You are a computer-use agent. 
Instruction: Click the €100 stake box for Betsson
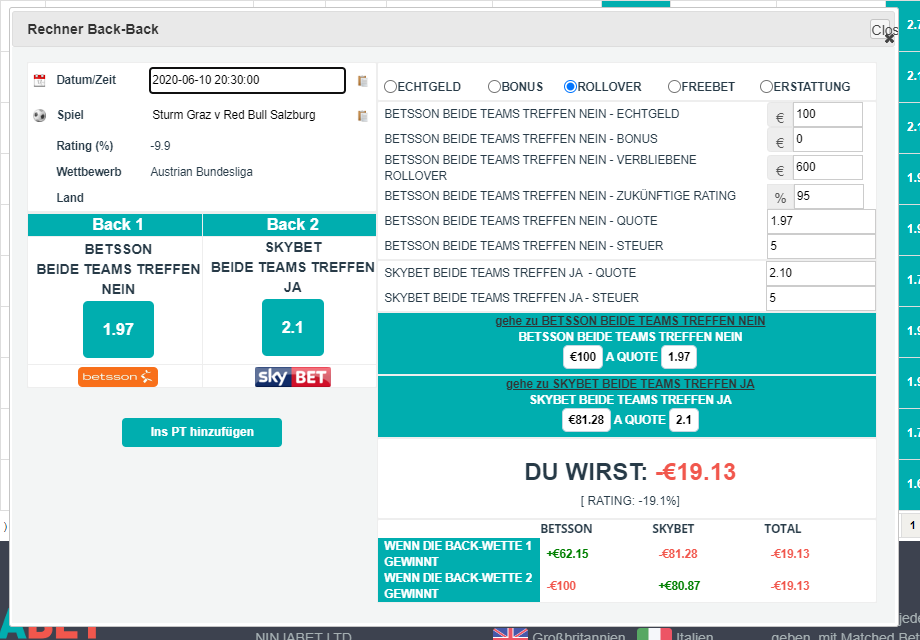click(583, 357)
